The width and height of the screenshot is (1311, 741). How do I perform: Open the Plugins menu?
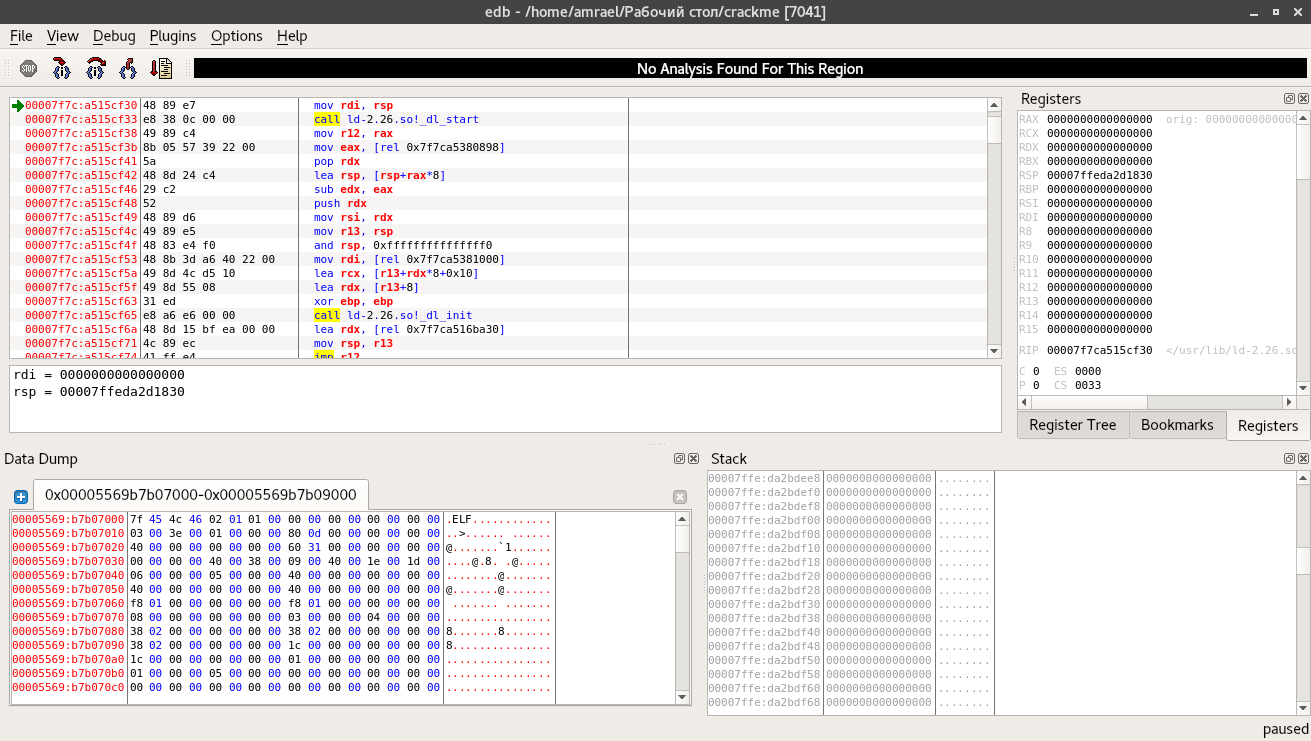172,36
